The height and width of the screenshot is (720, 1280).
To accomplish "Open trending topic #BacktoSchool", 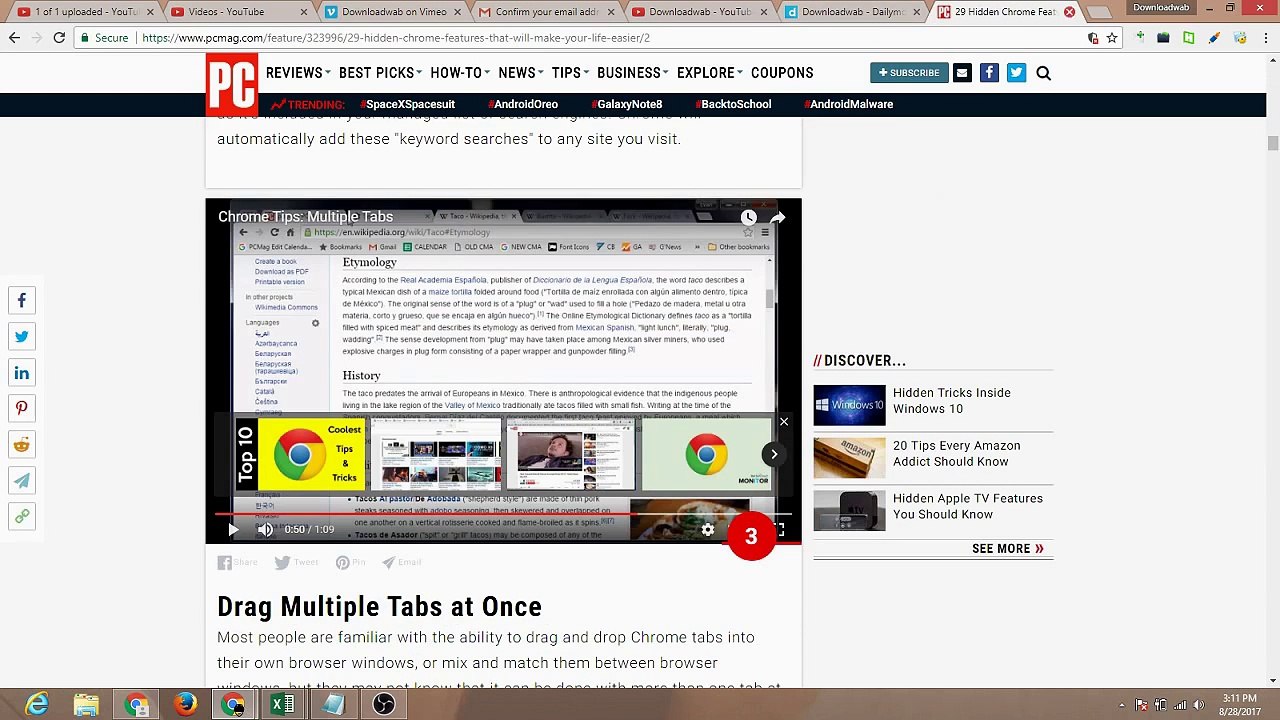I will click(733, 104).
